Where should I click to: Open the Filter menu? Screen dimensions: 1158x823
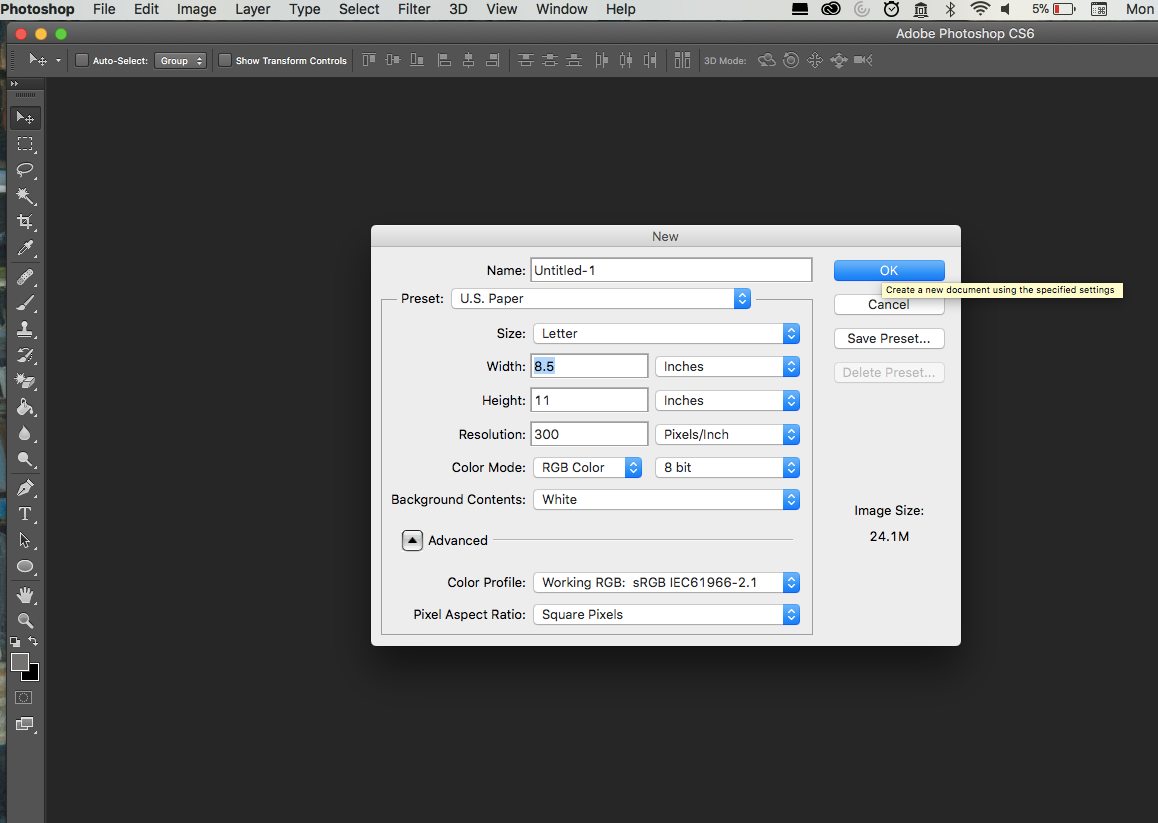coord(414,9)
